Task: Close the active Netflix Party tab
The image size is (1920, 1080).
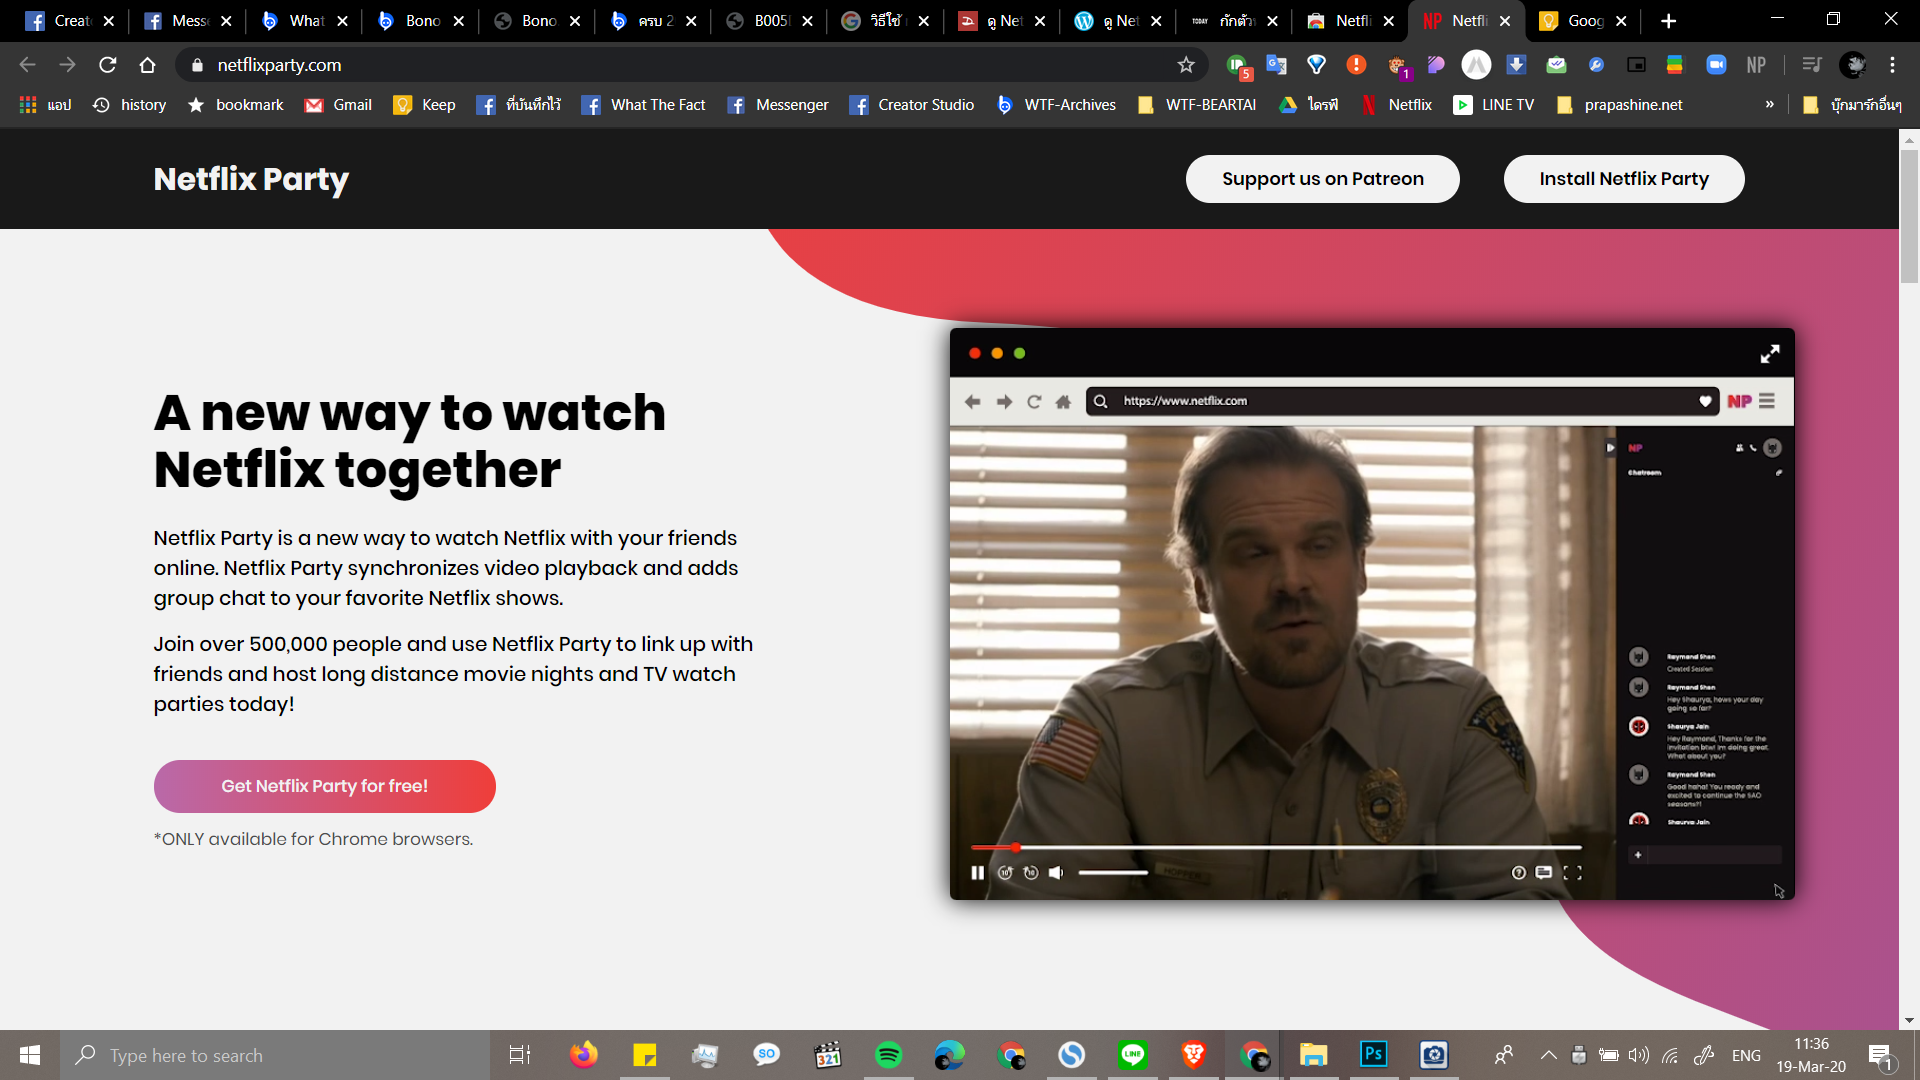Action: (x=1505, y=21)
